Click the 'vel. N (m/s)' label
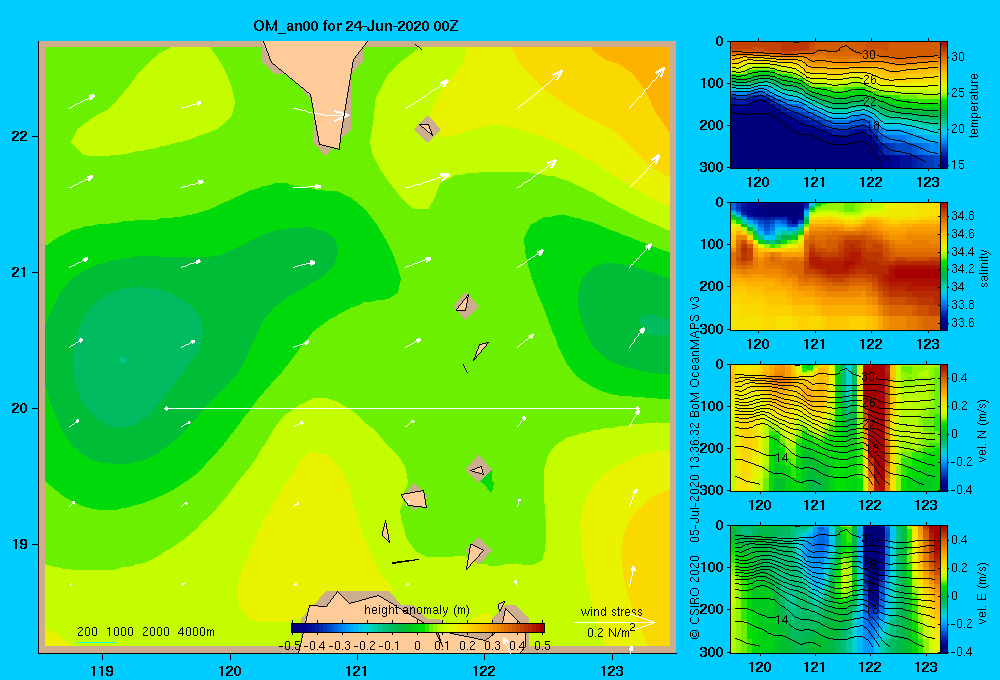This screenshot has height=680, width=1000. [983, 431]
